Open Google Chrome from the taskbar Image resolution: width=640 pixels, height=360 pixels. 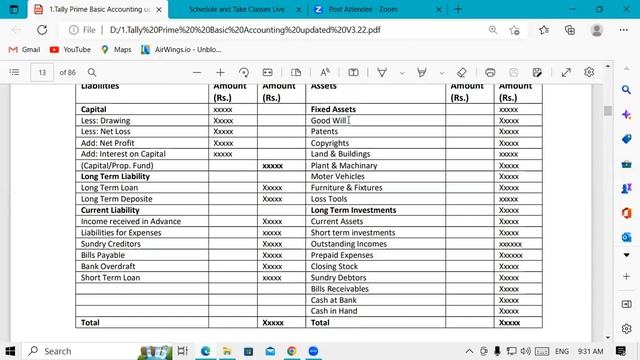tap(292, 351)
